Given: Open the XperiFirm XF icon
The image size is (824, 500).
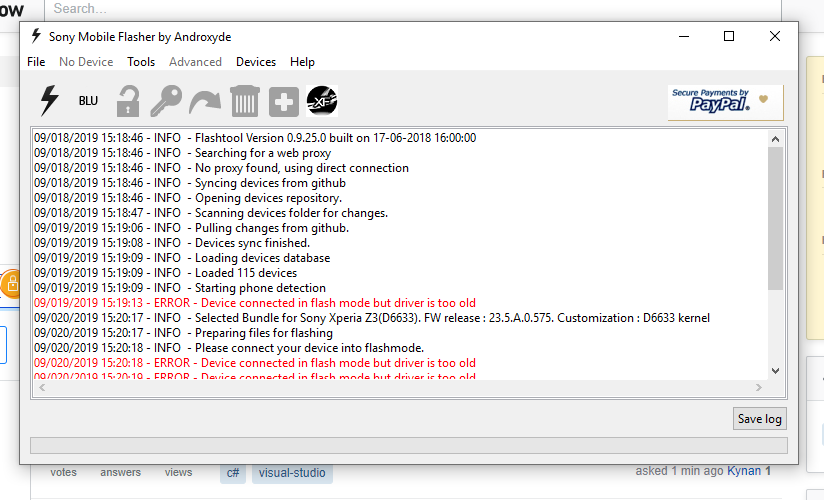Looking at the screenshot, I should 322,100.
